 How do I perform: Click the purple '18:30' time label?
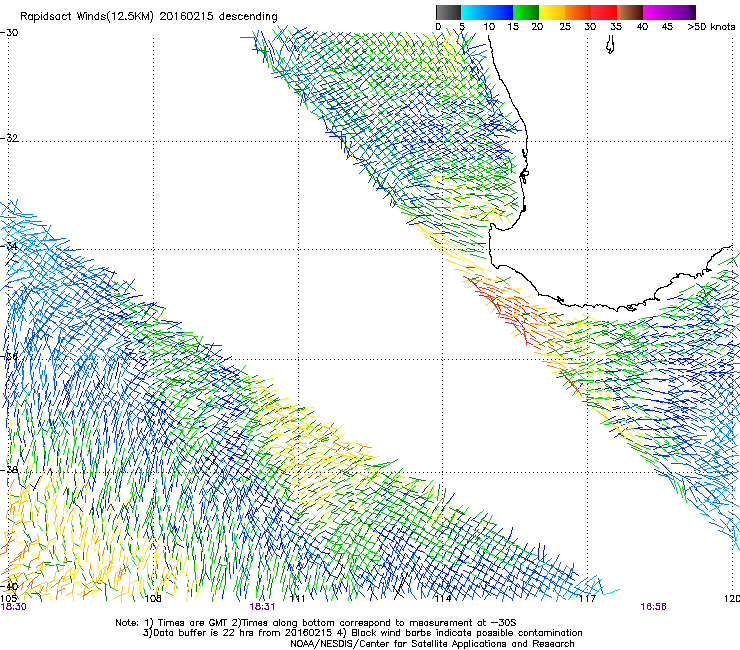point(13,607)
